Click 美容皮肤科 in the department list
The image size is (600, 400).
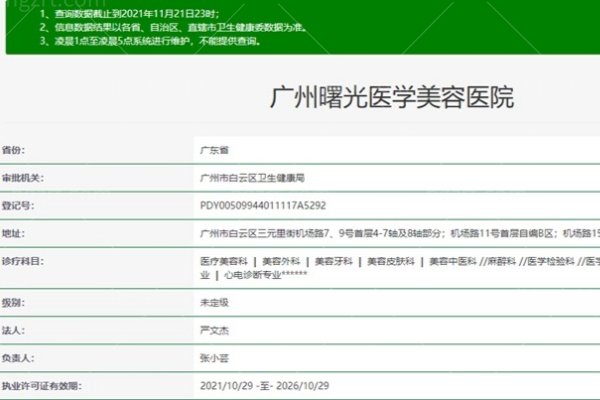tap(391, 261)
